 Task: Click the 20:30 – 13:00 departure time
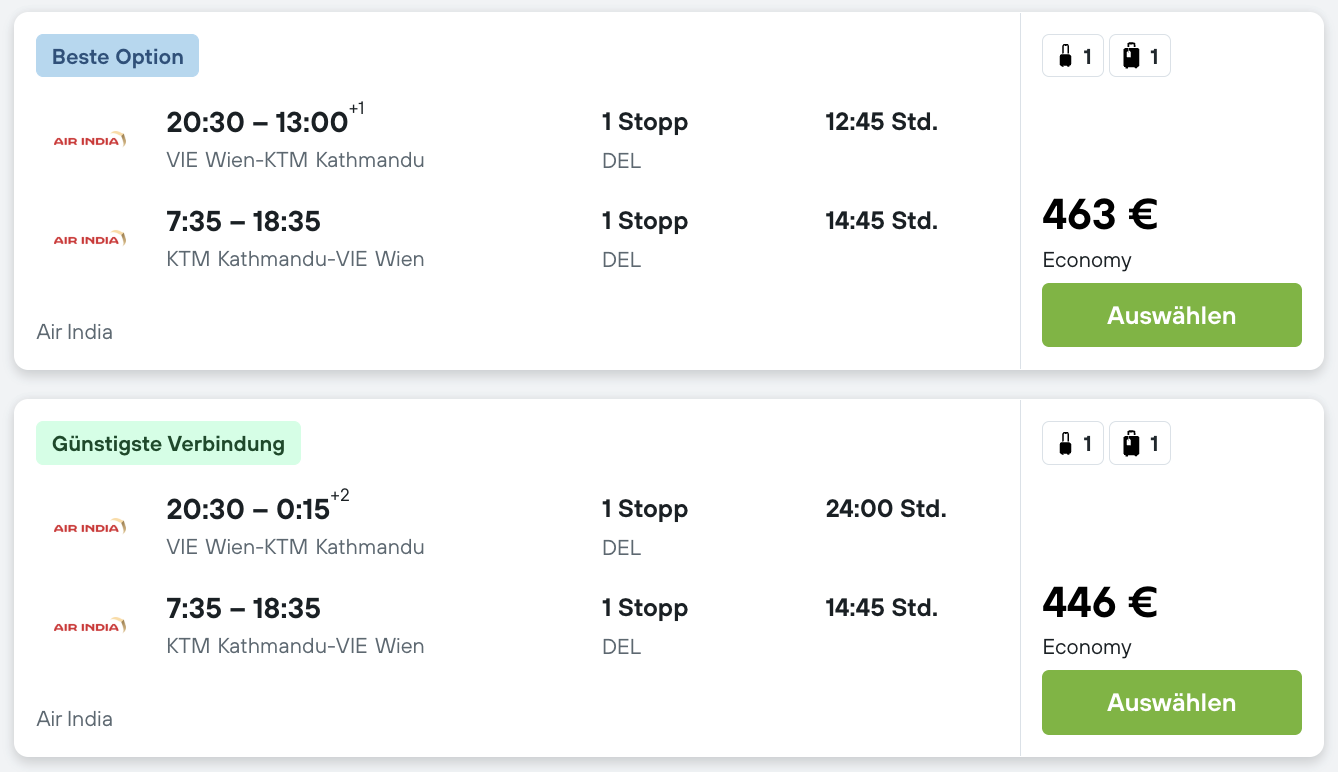(257, 122)
